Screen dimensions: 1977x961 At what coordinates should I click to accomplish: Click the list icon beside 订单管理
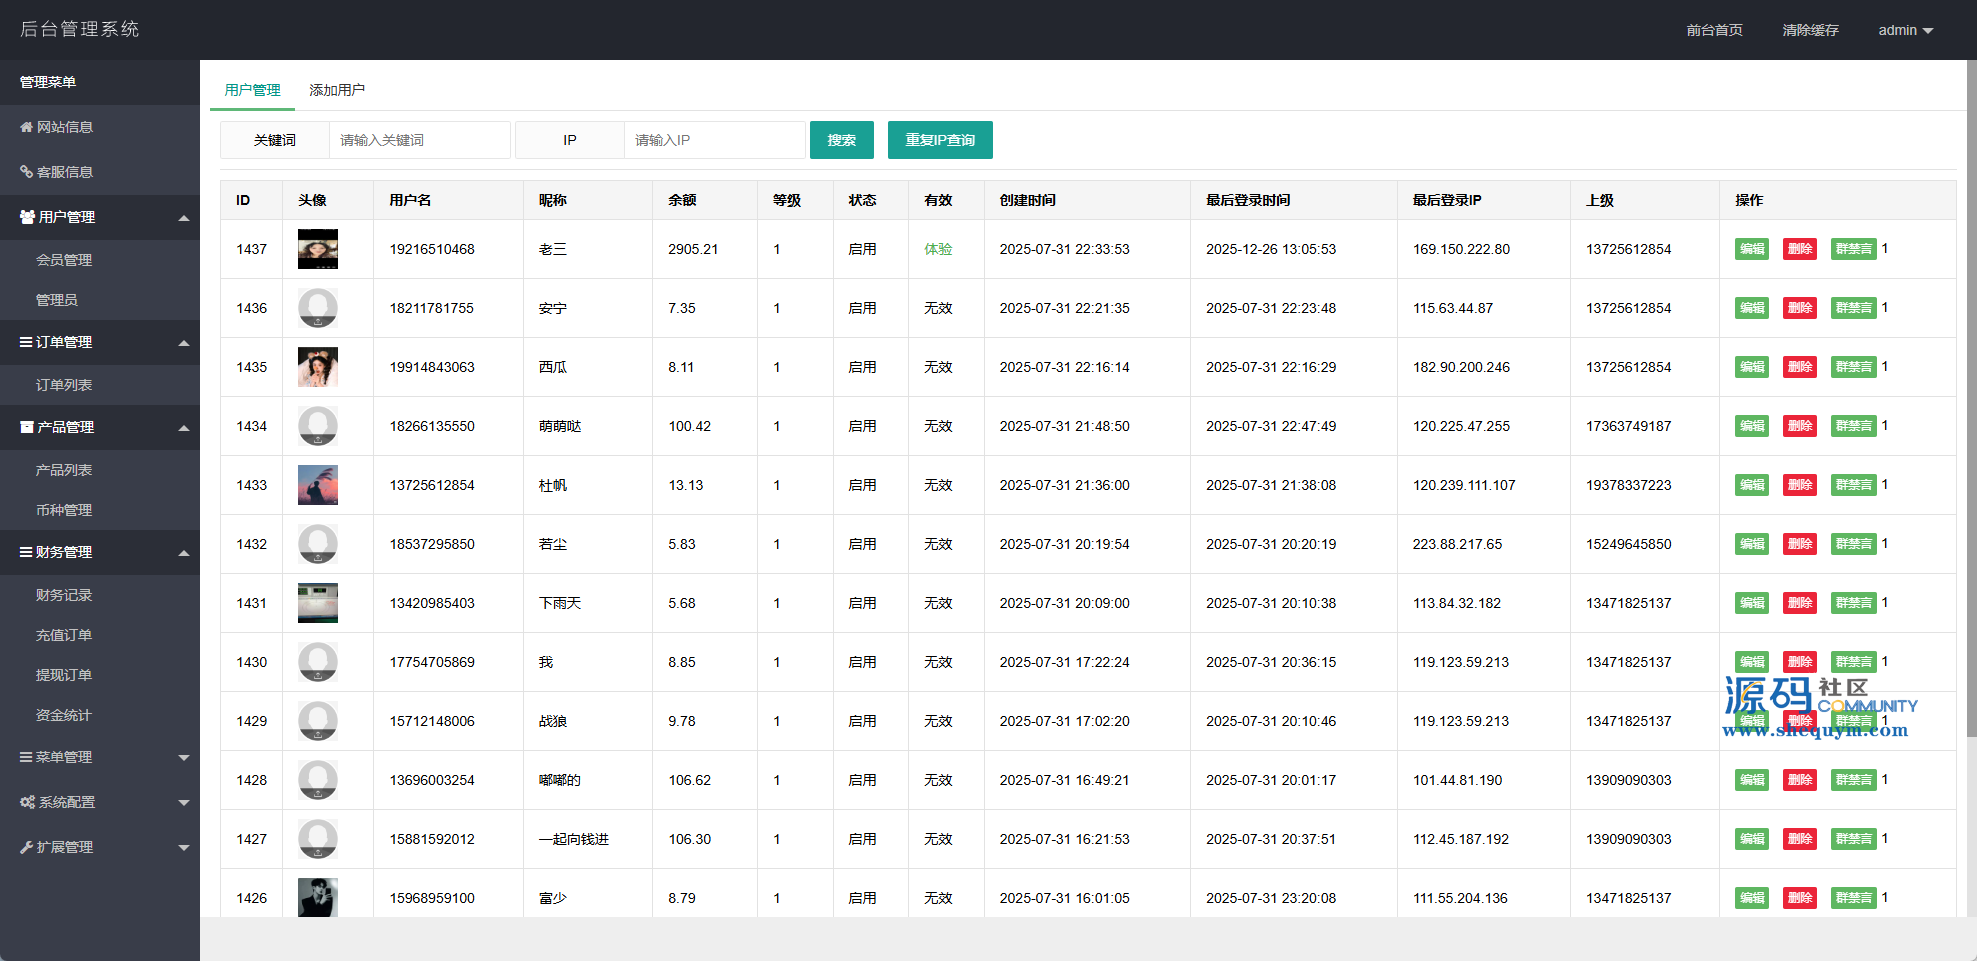(26, 342)
